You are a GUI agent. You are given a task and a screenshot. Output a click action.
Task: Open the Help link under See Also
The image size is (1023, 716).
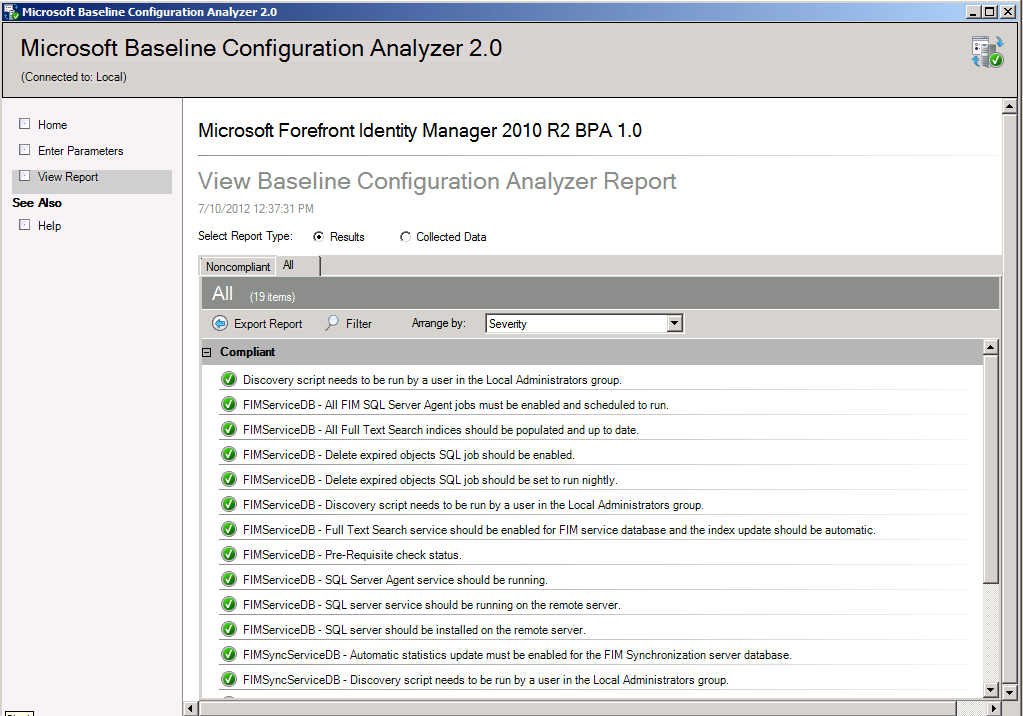[50, 226]
